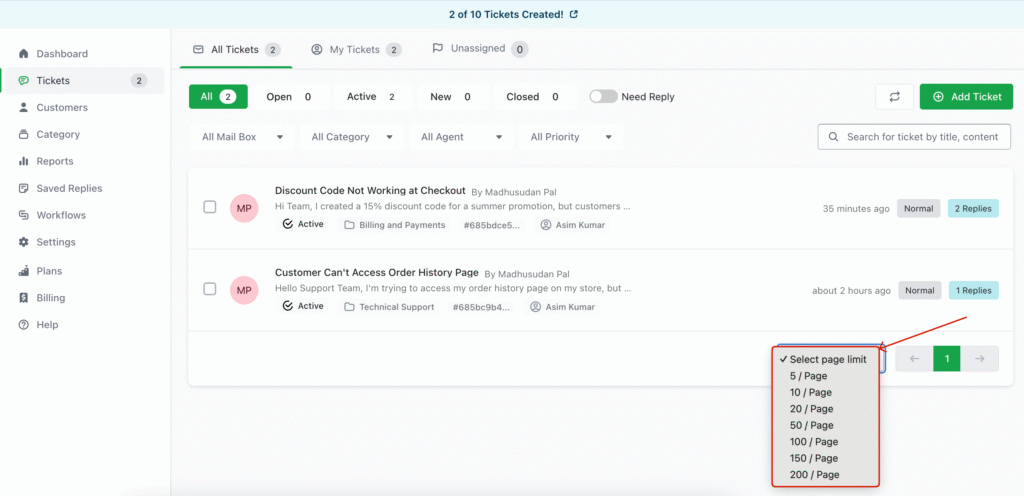Screen dimensions: 1024x496
Task: Toggle the Need Reply switch
Action: [603, 97]
